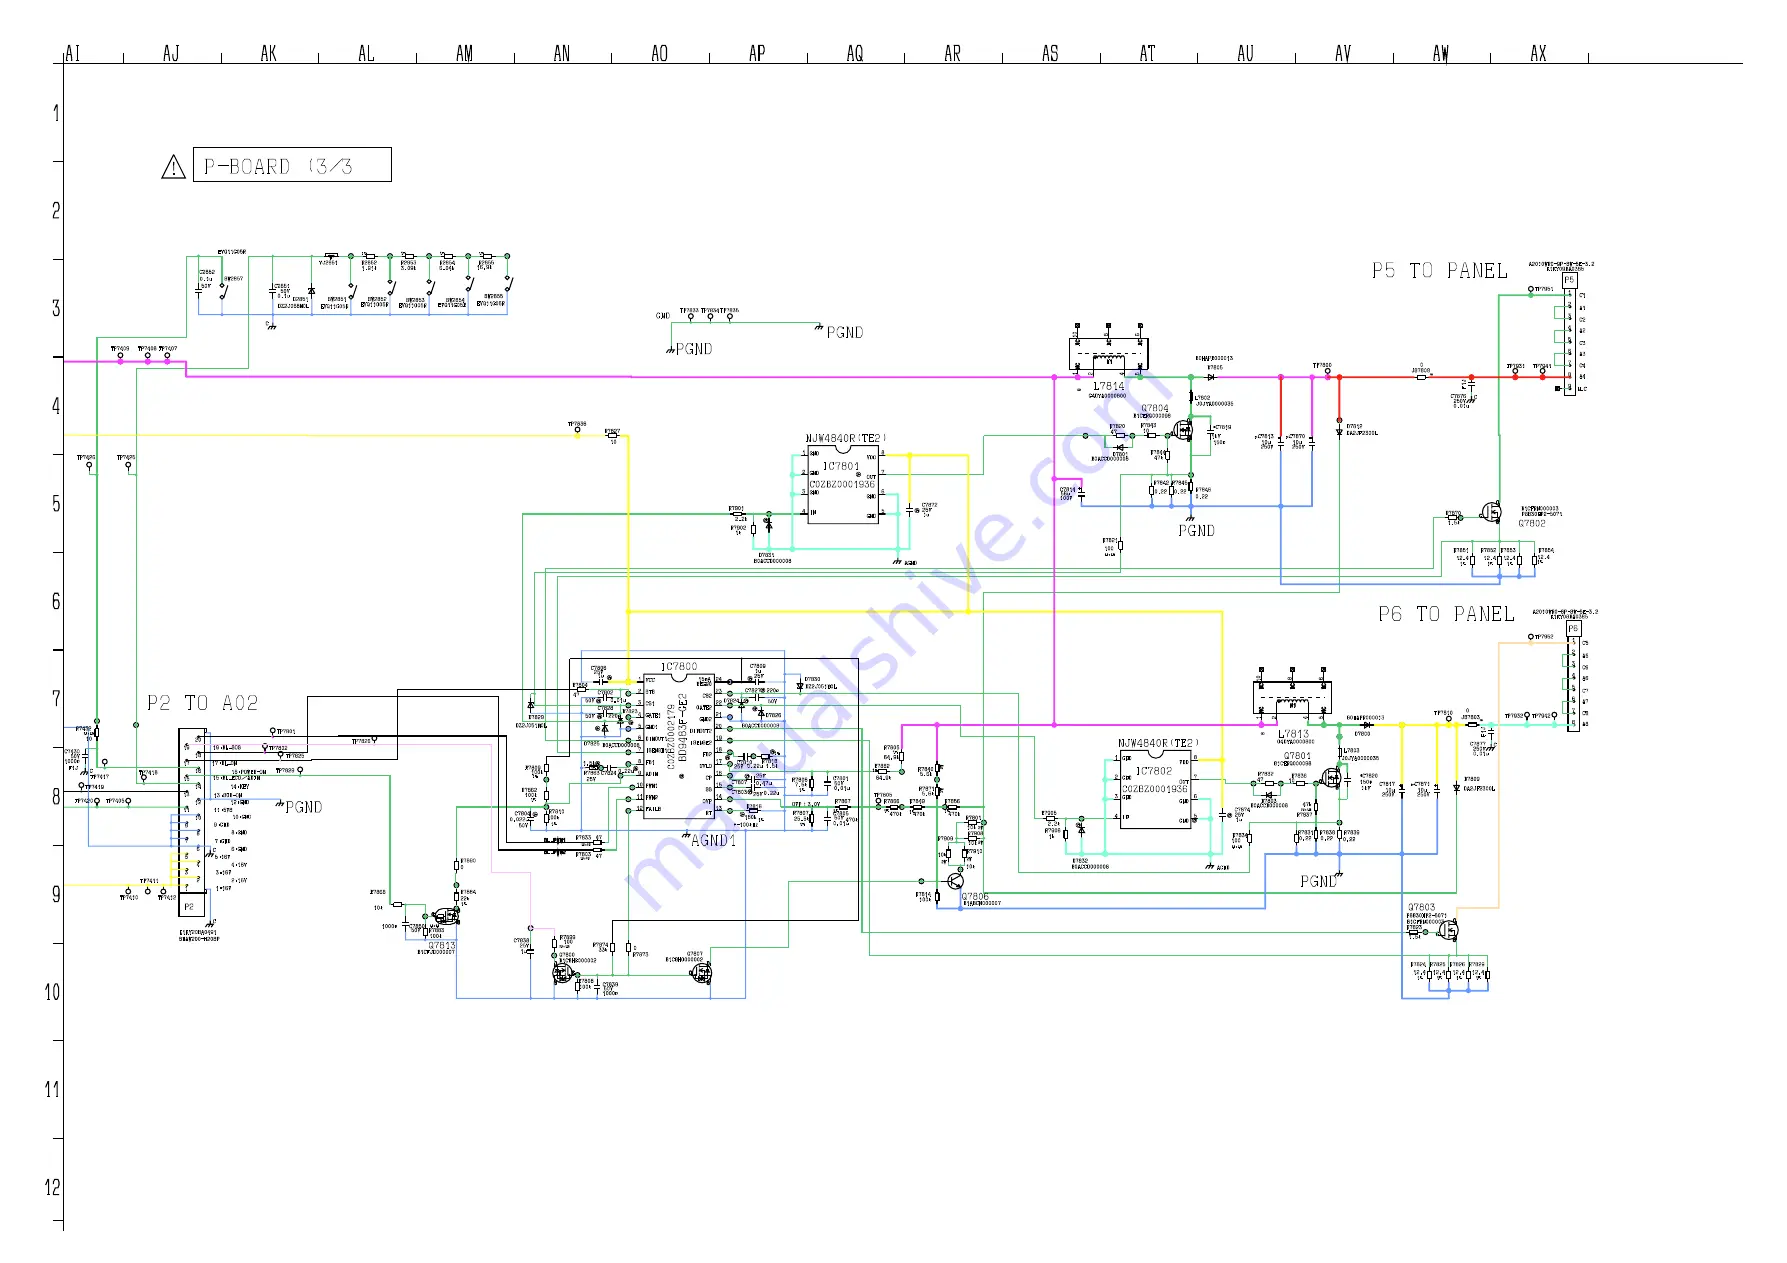1787x1263 pixels.
Task: Click the JS7808 jumper resistor symbol
Action: click(1421, 377)
